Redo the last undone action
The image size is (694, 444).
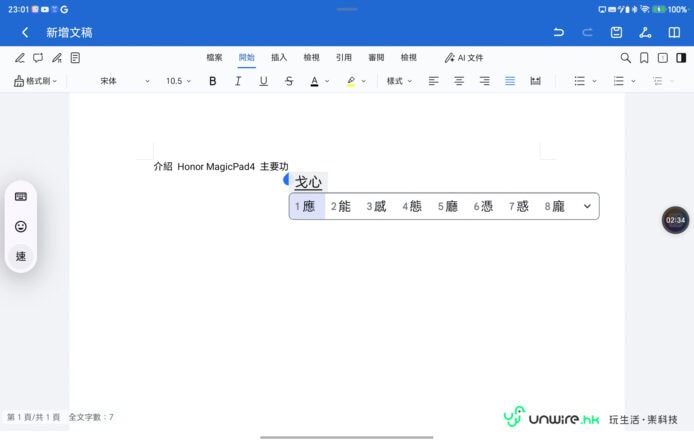click(x=587, y=32)
